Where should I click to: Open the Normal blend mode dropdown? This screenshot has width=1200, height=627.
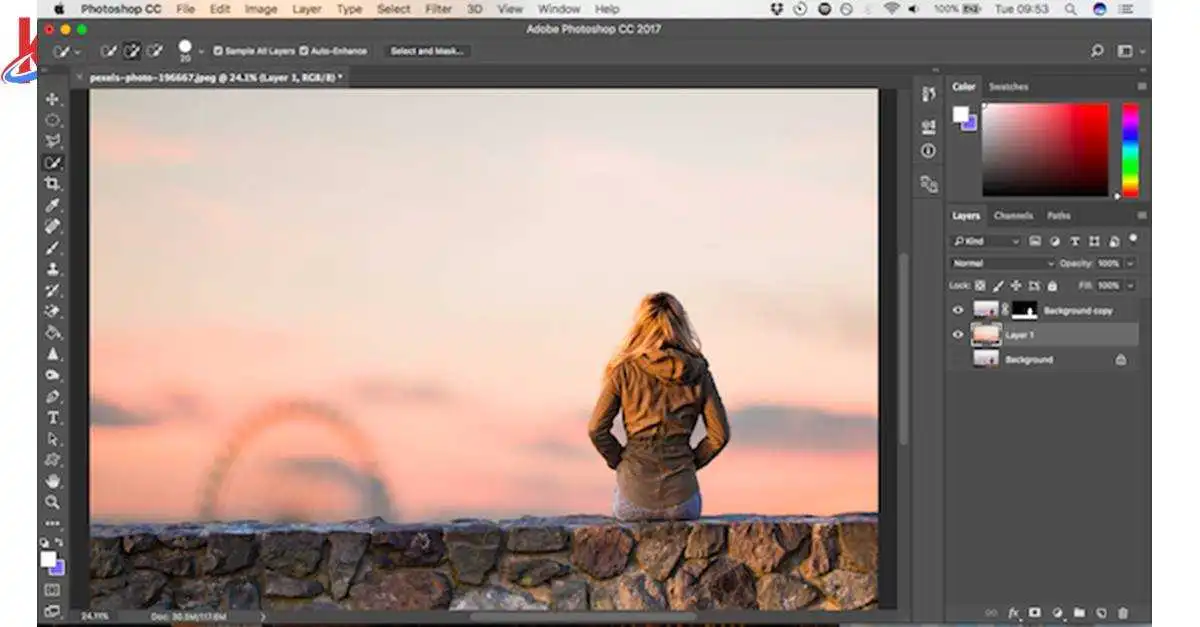click(1002, 263)
